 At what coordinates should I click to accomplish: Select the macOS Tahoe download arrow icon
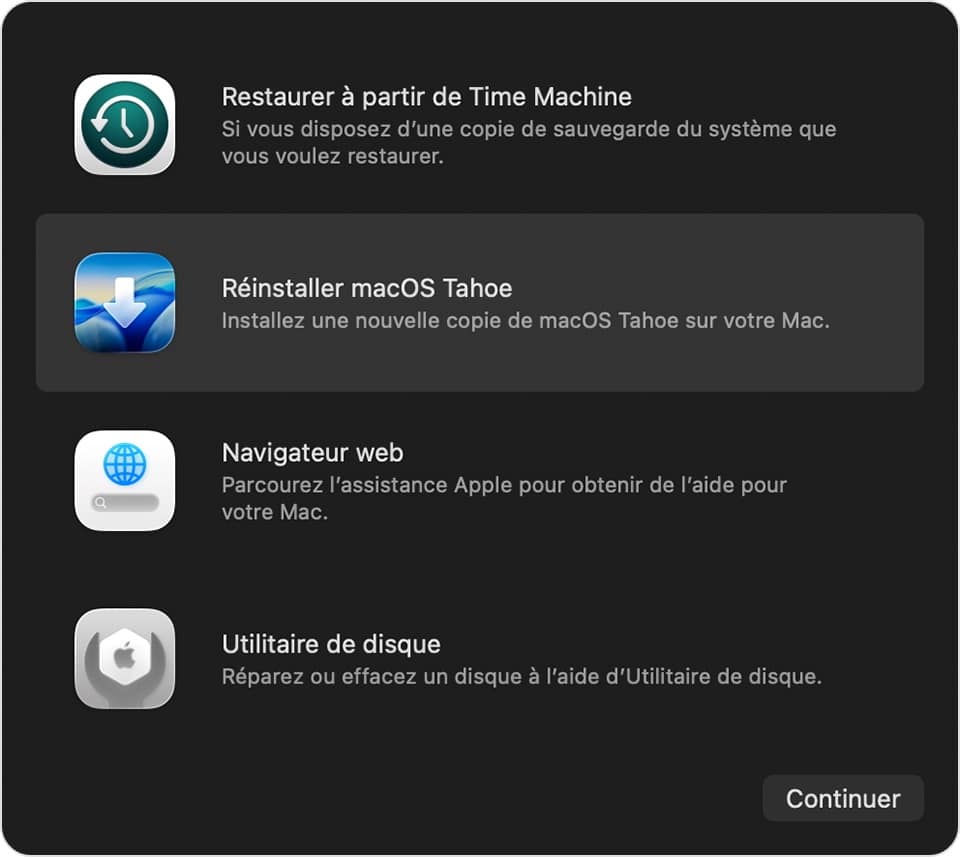125,303
